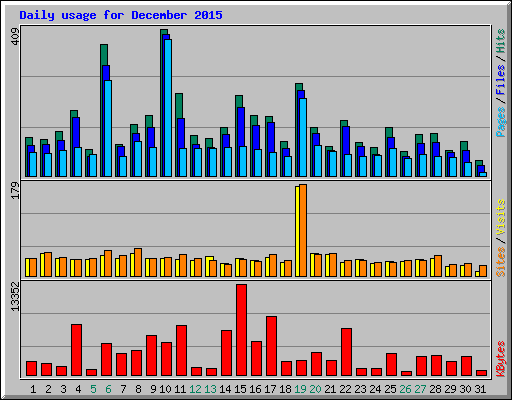The width and height of the screenshot is (512, 400).
Task: Click the orange visits bar for day 8
Action: pos(138,262)
